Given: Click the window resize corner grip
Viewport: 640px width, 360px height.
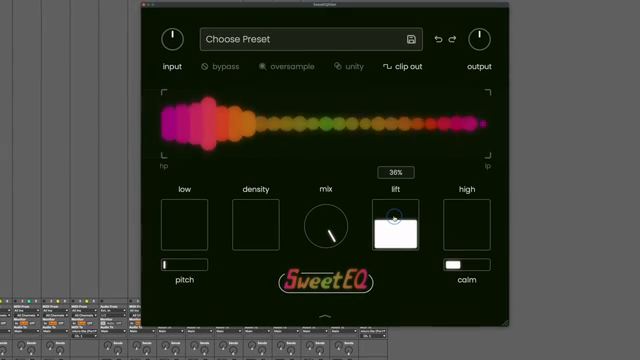Looking at the screenshot, I should 505,323.
